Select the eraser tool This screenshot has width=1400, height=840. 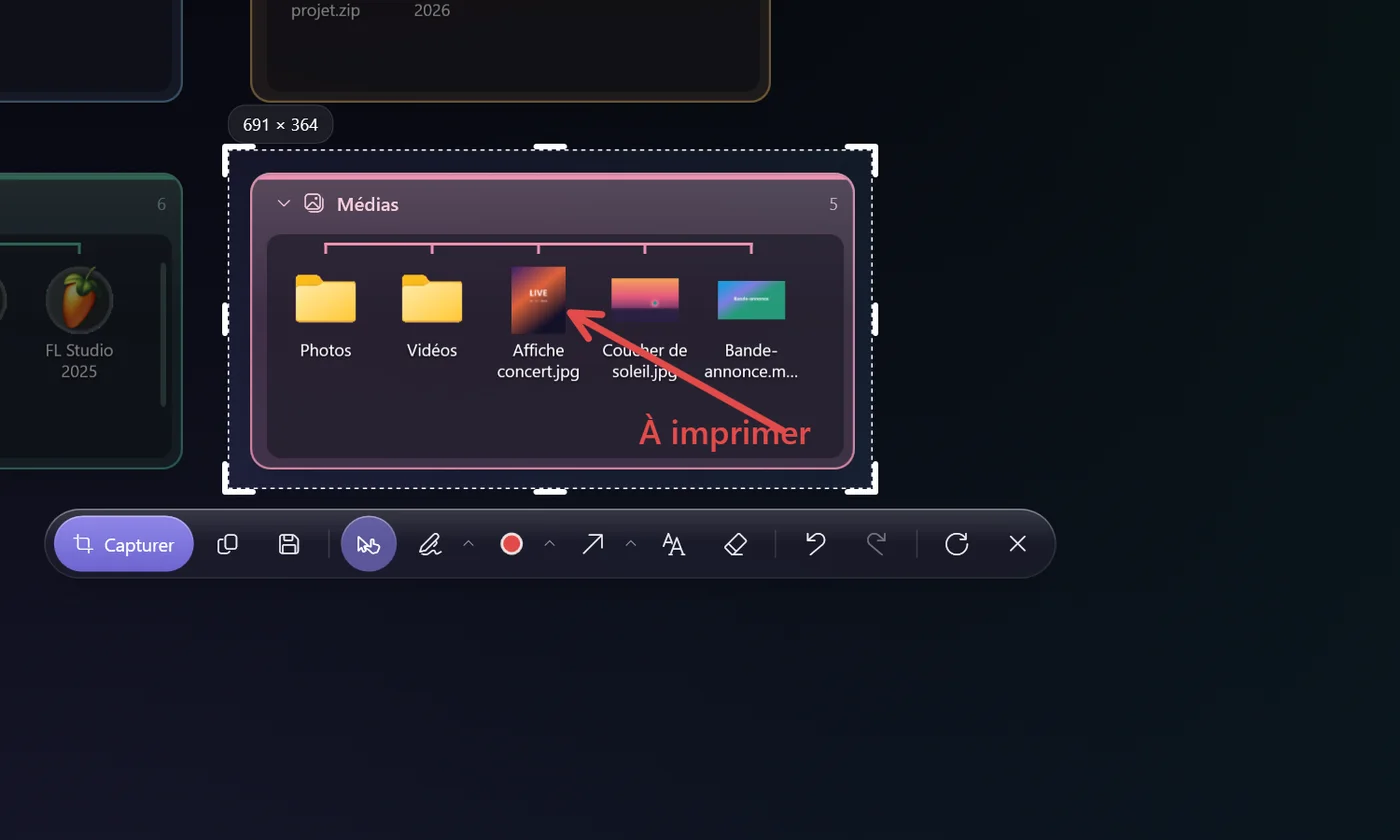click(735, 544)
